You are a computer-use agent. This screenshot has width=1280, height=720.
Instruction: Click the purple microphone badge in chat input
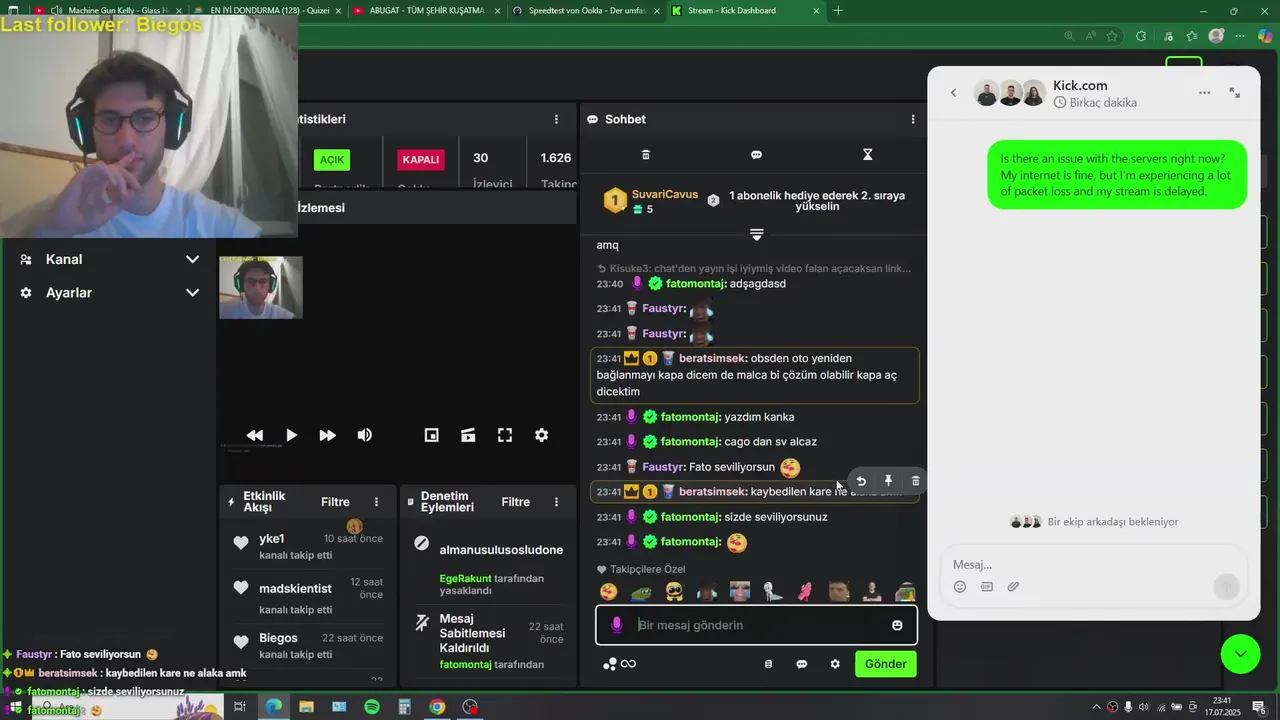[616, 625]
